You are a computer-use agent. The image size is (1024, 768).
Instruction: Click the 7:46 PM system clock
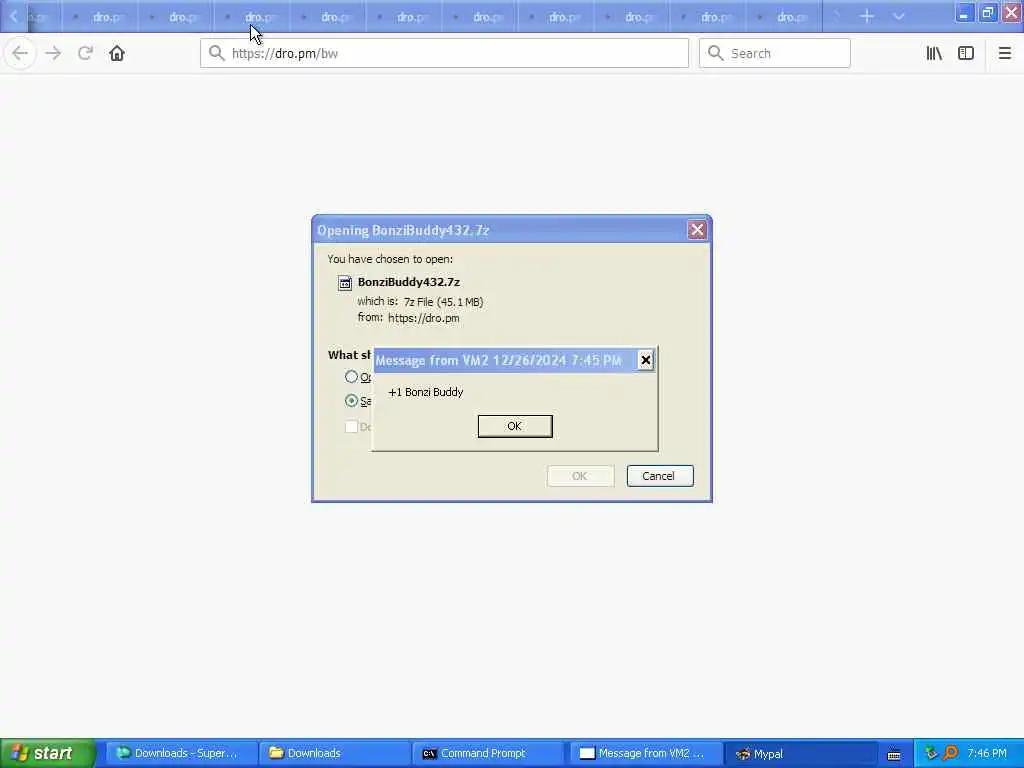[987, 753]
